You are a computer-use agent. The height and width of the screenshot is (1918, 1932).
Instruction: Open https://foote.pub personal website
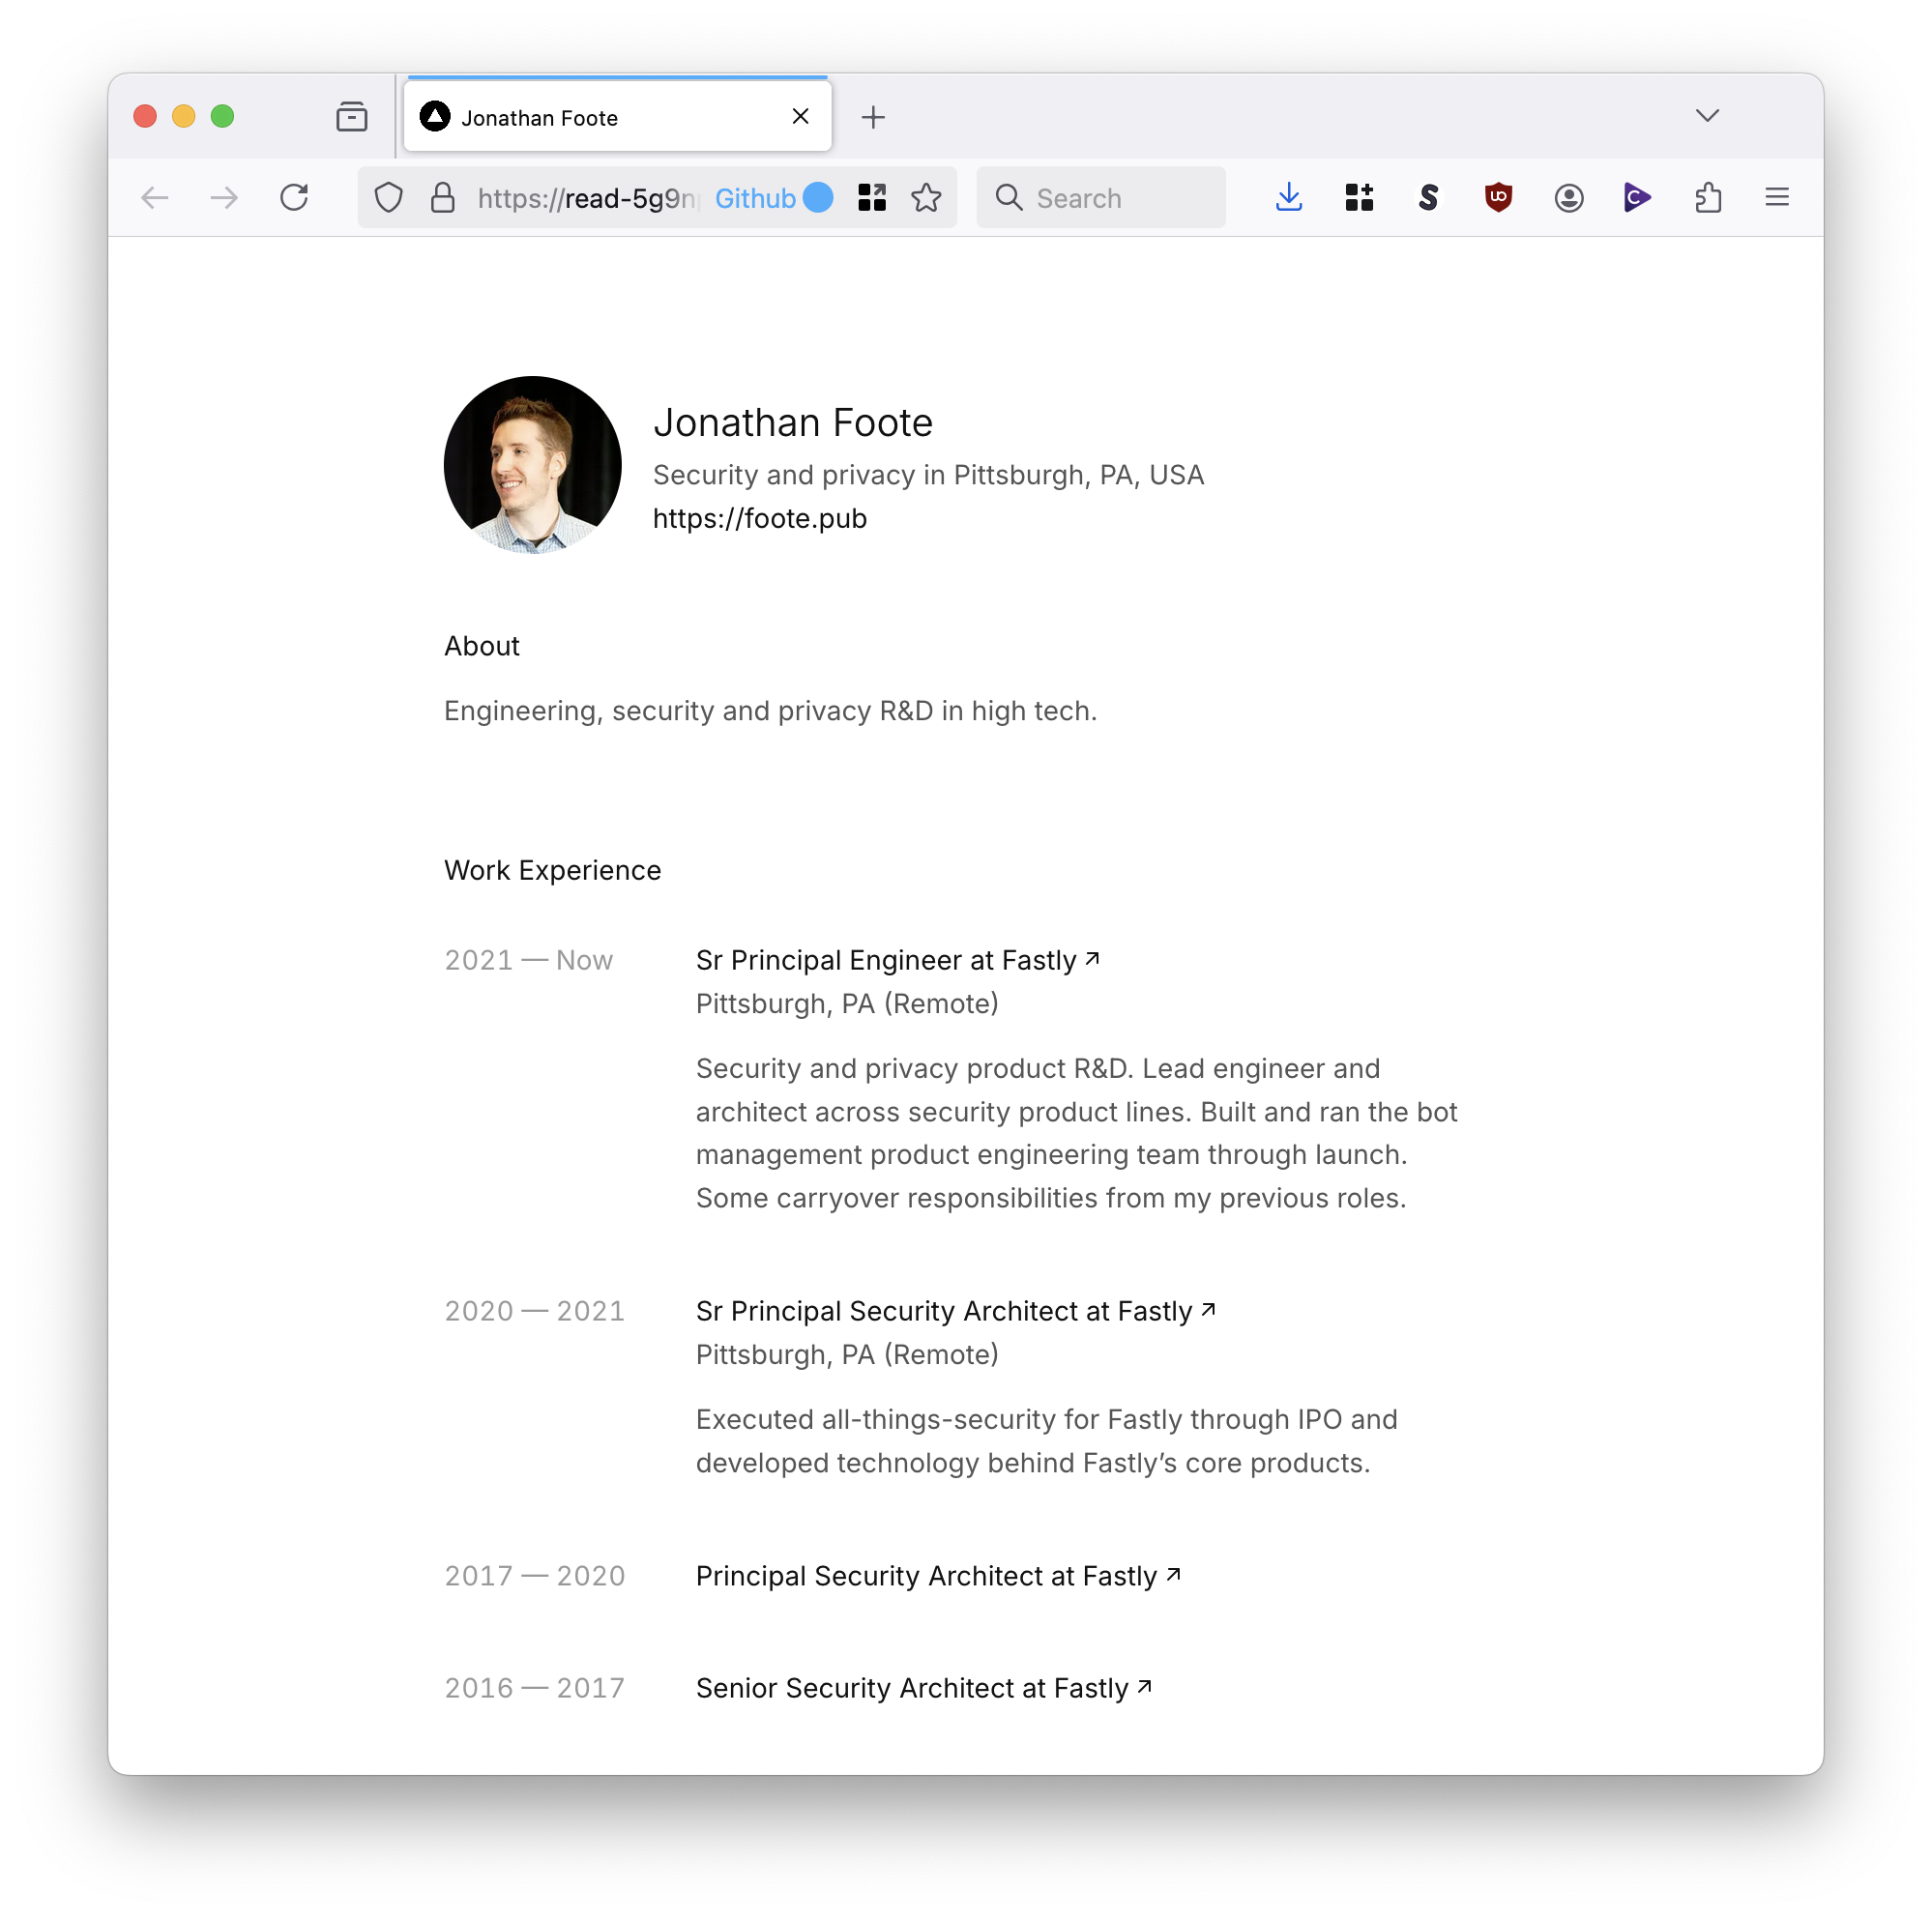(759, 518)
